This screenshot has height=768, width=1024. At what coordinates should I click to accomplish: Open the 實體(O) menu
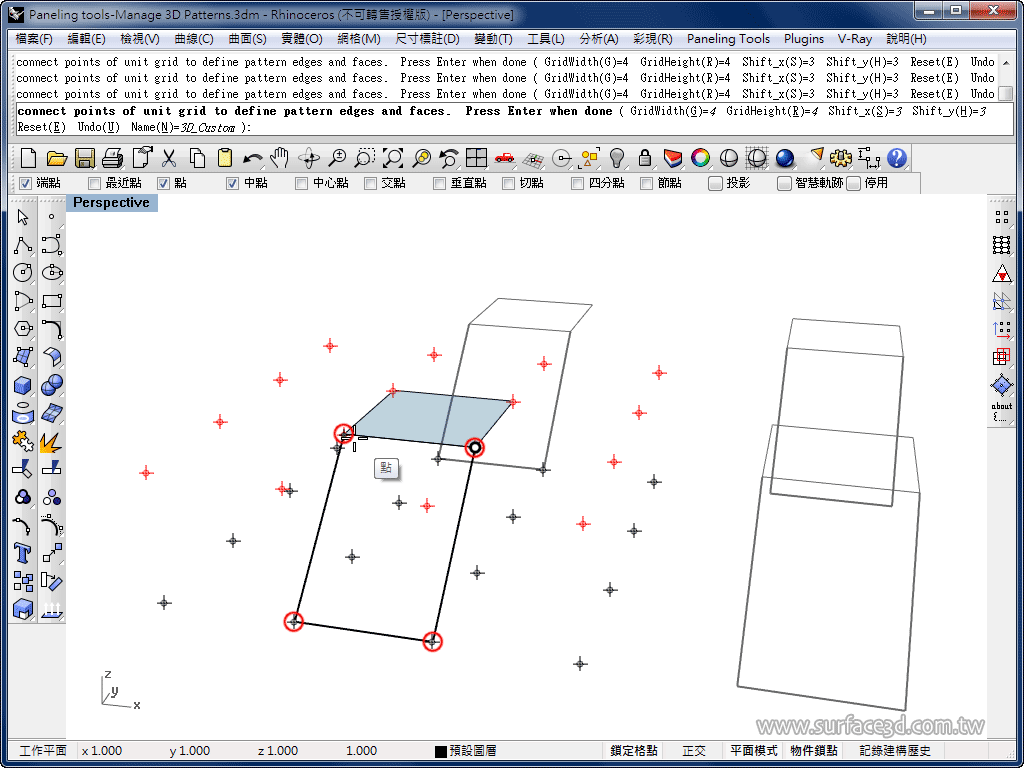pos(302,39)
